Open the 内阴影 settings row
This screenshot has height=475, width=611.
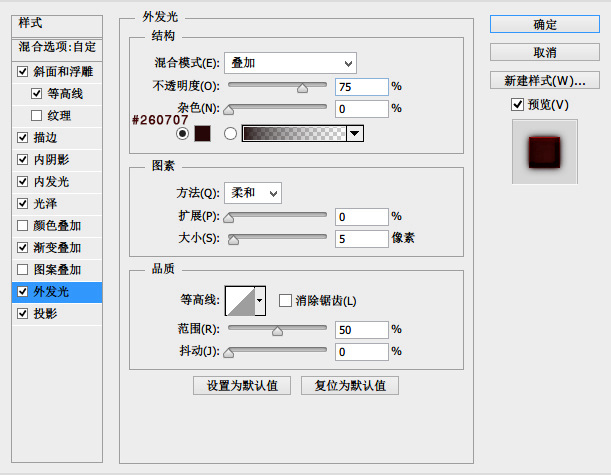tap(57, 159)
